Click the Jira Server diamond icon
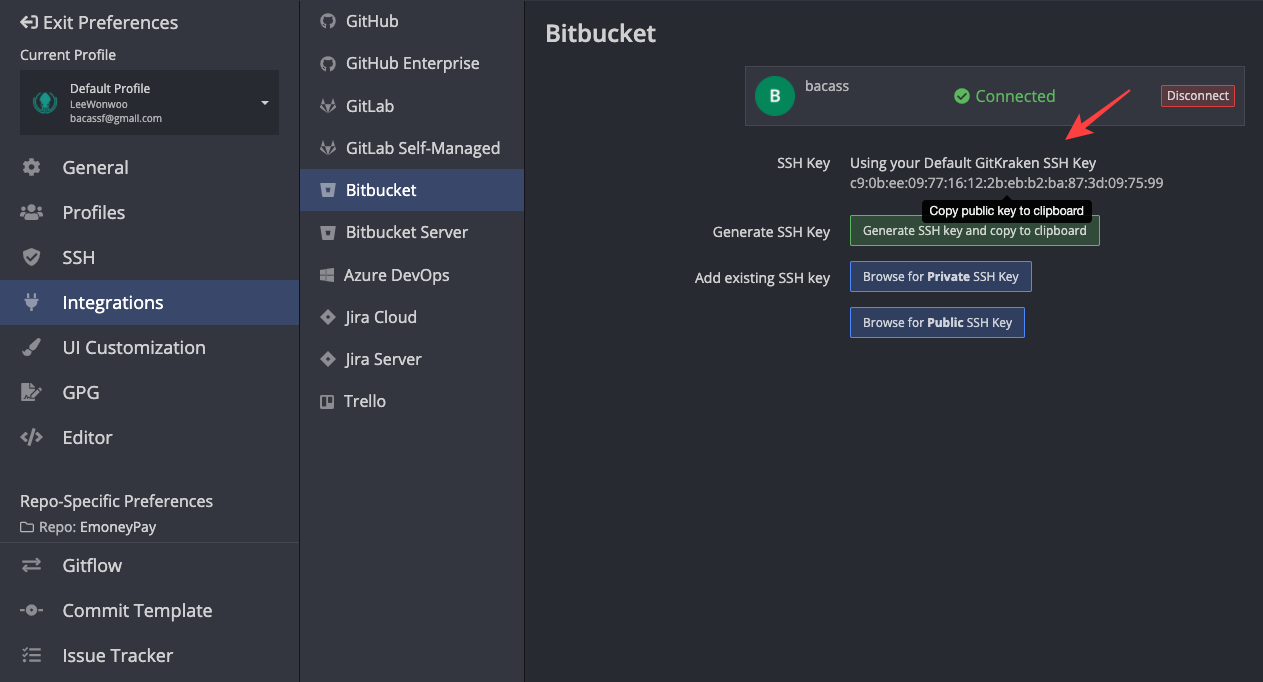1263x682 pixels. [x=327, y=359]
